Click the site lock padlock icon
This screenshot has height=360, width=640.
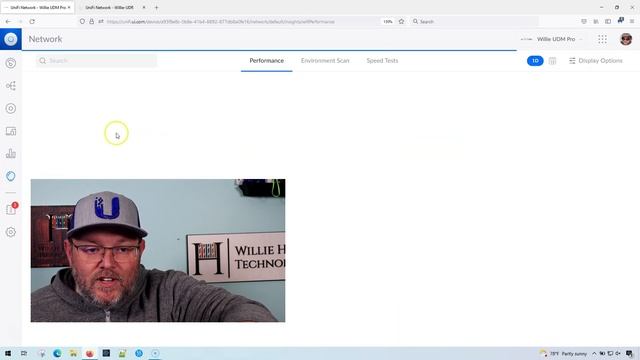point(91,22)
